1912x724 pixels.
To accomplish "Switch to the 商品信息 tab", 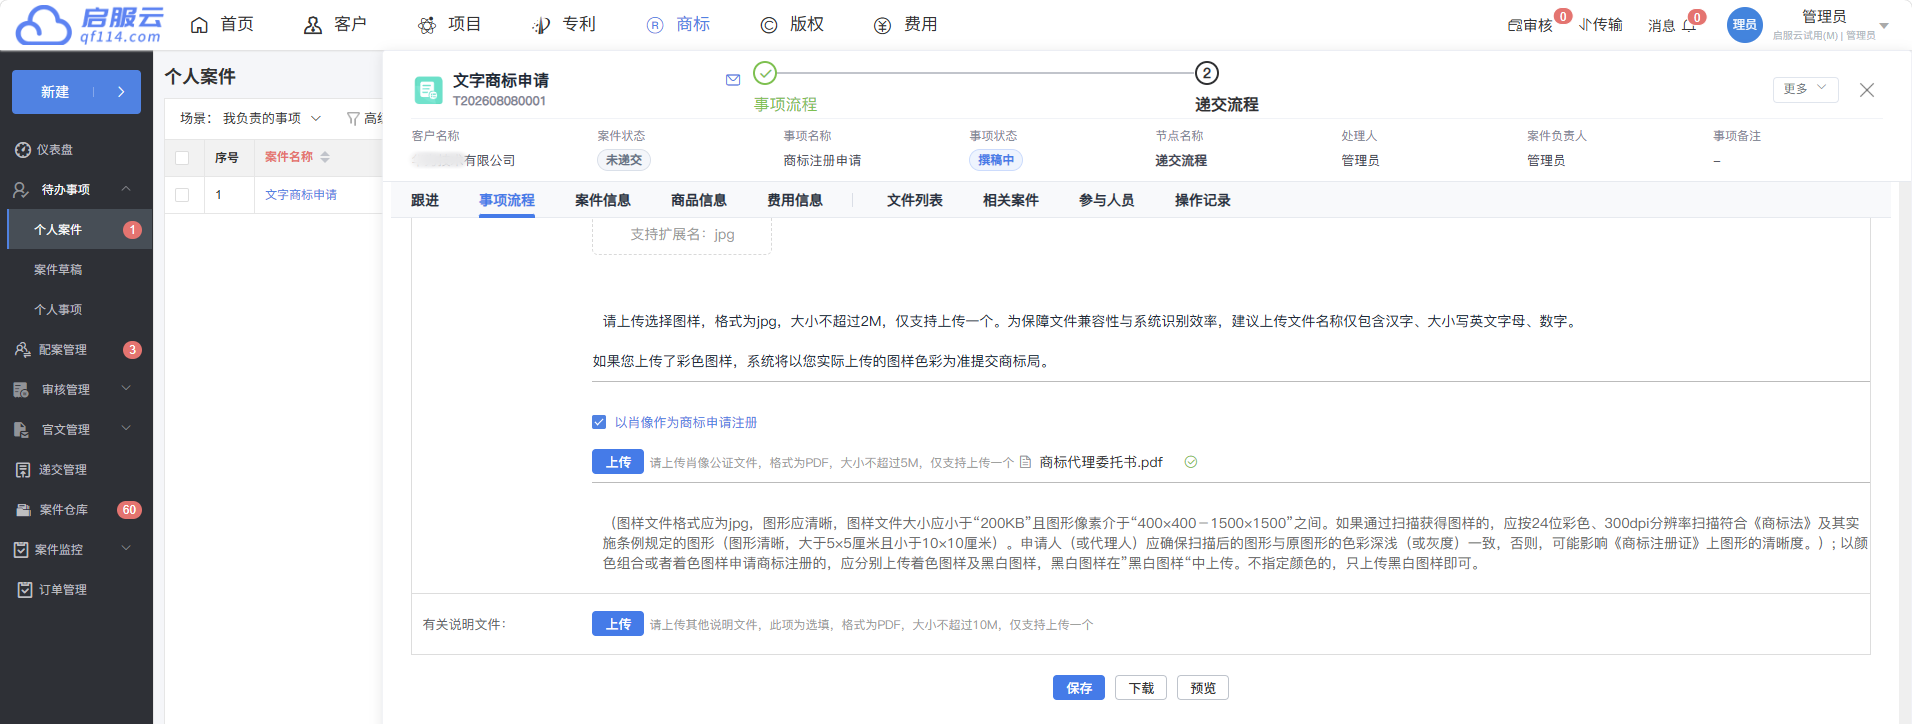I will click(x=699, y=200).
